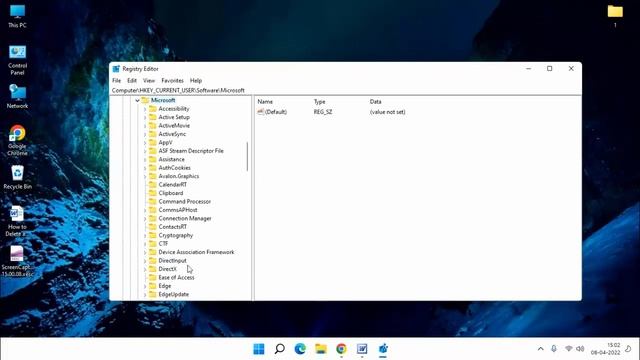The height and width of the screenshot is (360, 640).
Task: Collapse the Microsoft key
Action: coord(138,100)
